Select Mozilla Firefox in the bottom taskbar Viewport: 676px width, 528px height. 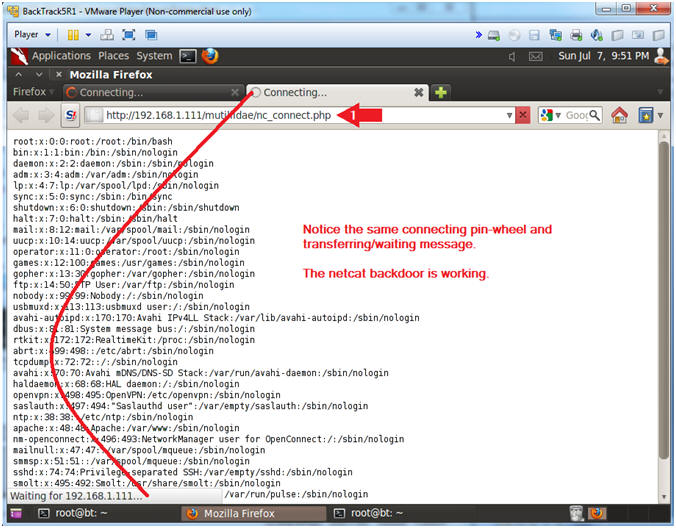254,513
